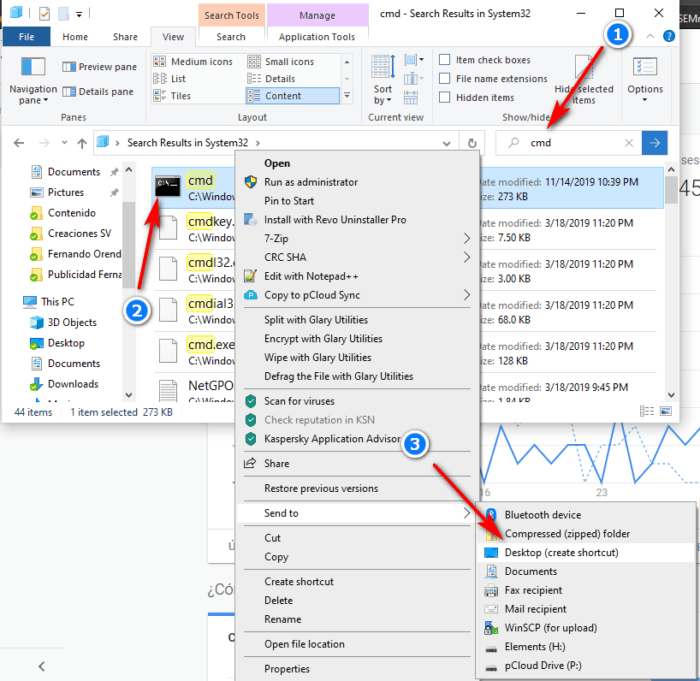This screenshot has height=681, width=700.
Task: Send to Bluetooth device
Action: [x=585, y=515]
